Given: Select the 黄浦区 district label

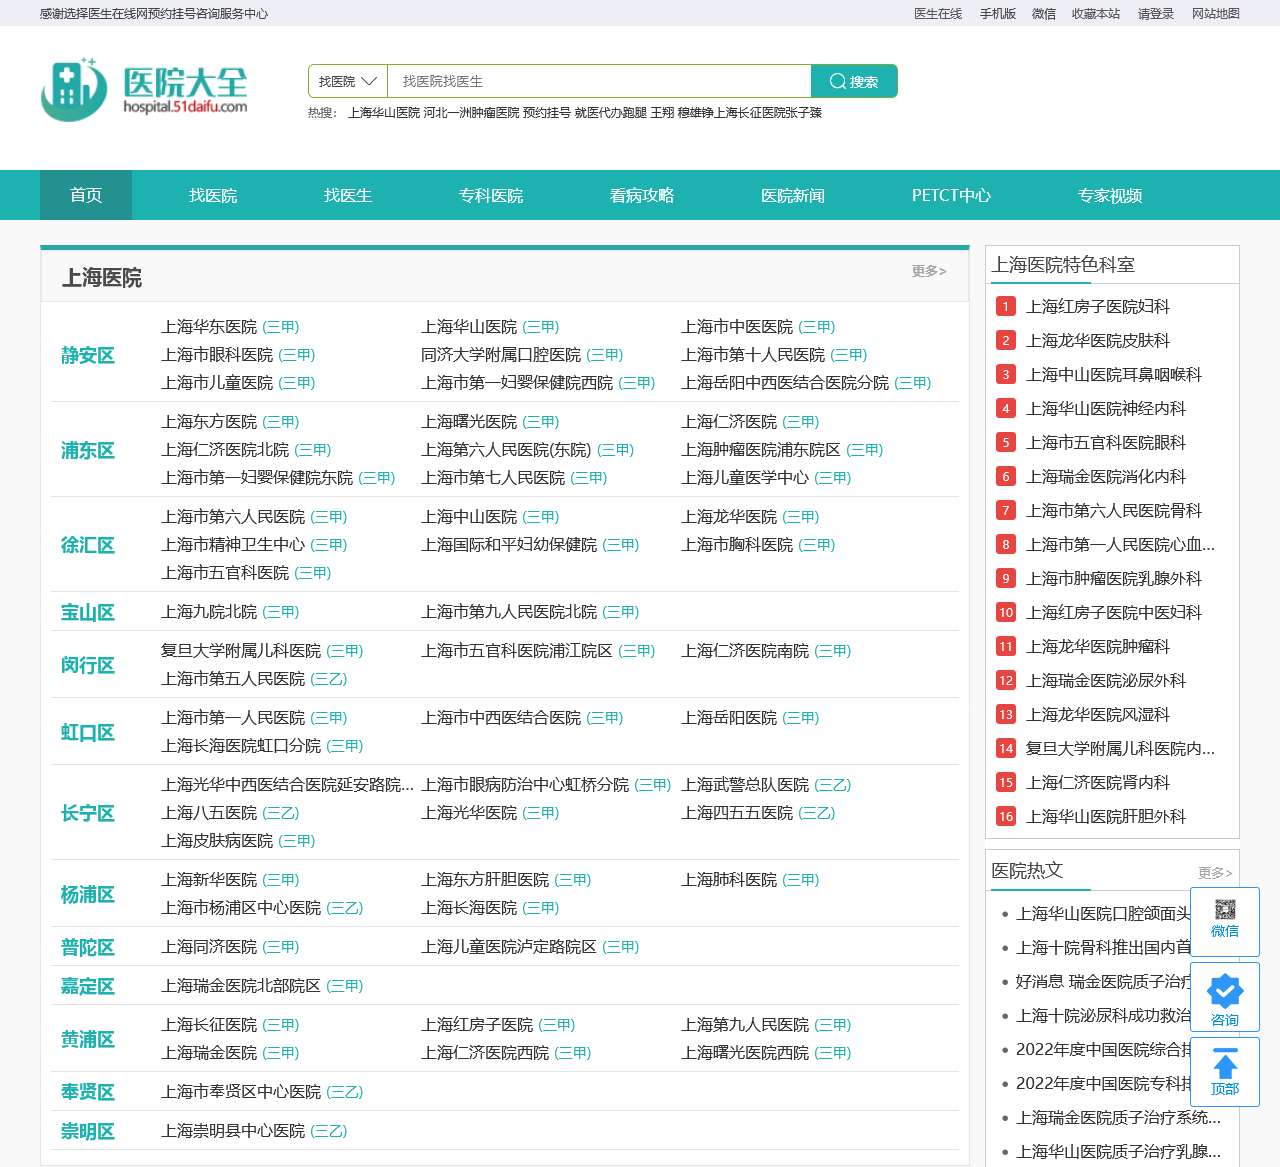Looking at the screenshot, I should (x=88, y=1039).
